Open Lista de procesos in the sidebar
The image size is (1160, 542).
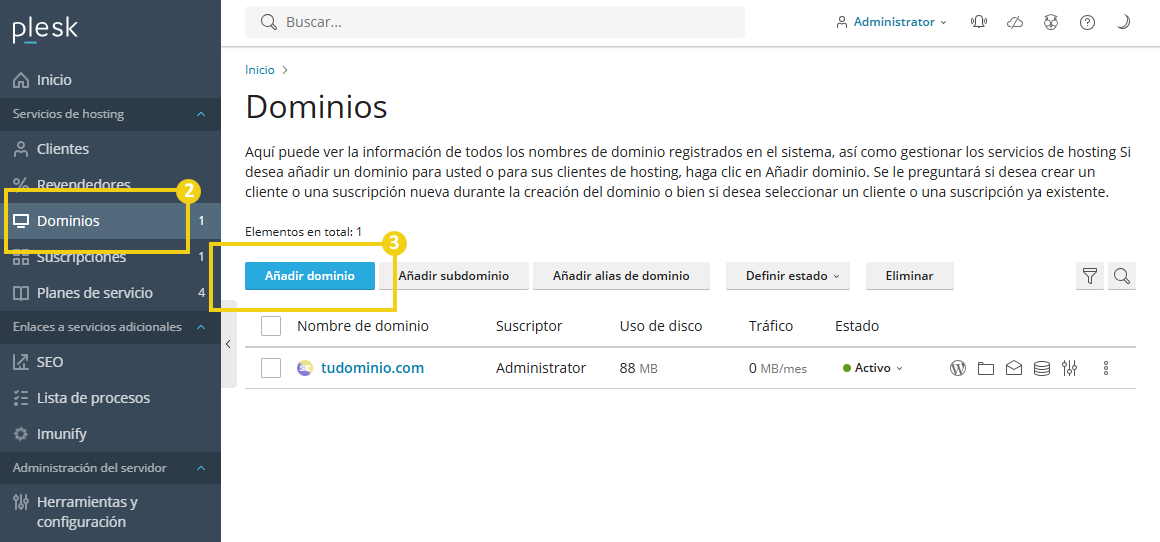pos(110,398)
